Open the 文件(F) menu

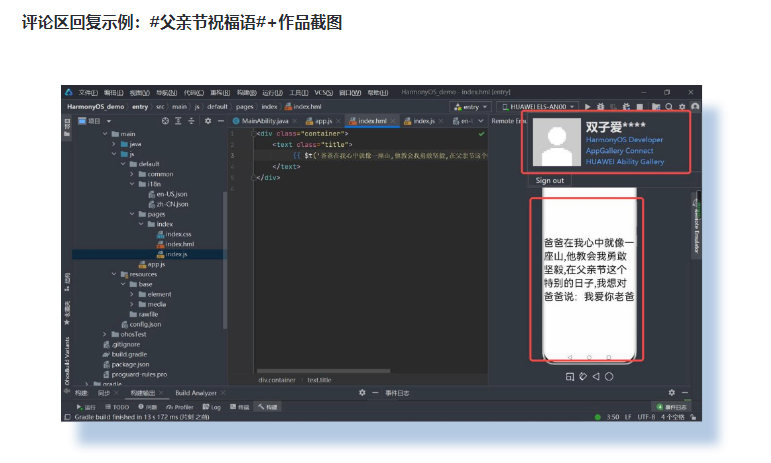88,92
